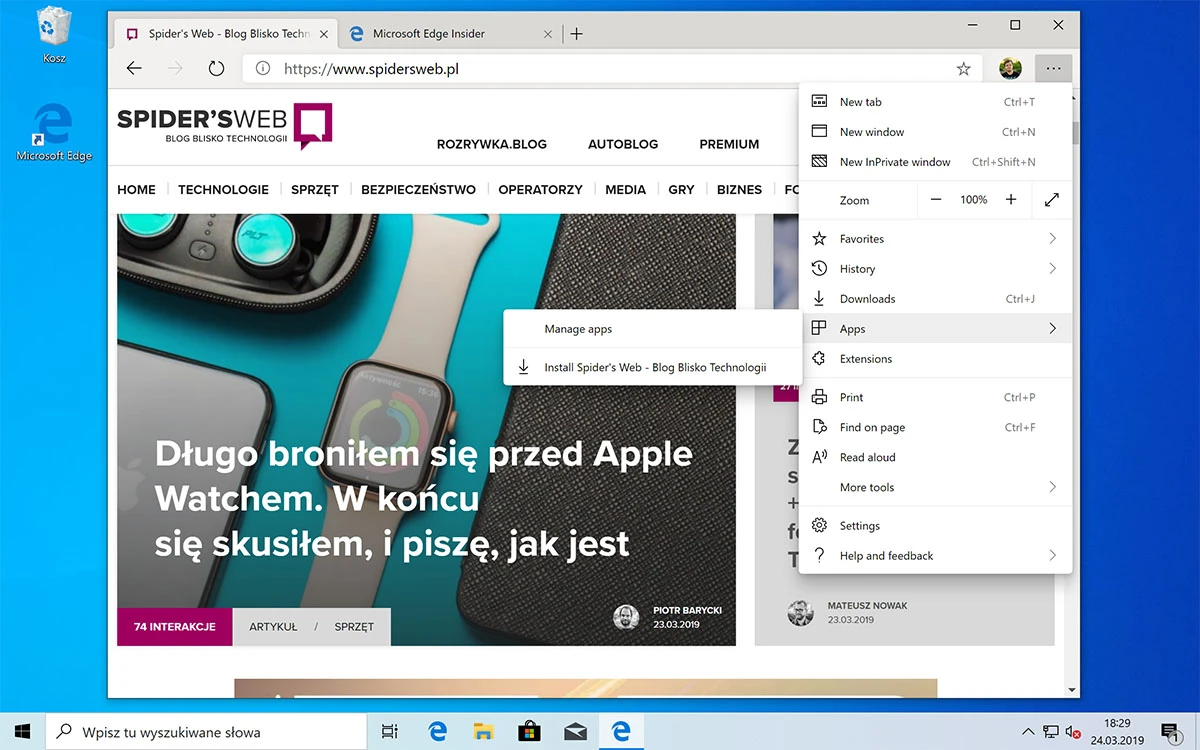Add page to favorites with star icon
Image resolution: width=1200 pixels, height=750 pixels.
click(x=964, y=69)
